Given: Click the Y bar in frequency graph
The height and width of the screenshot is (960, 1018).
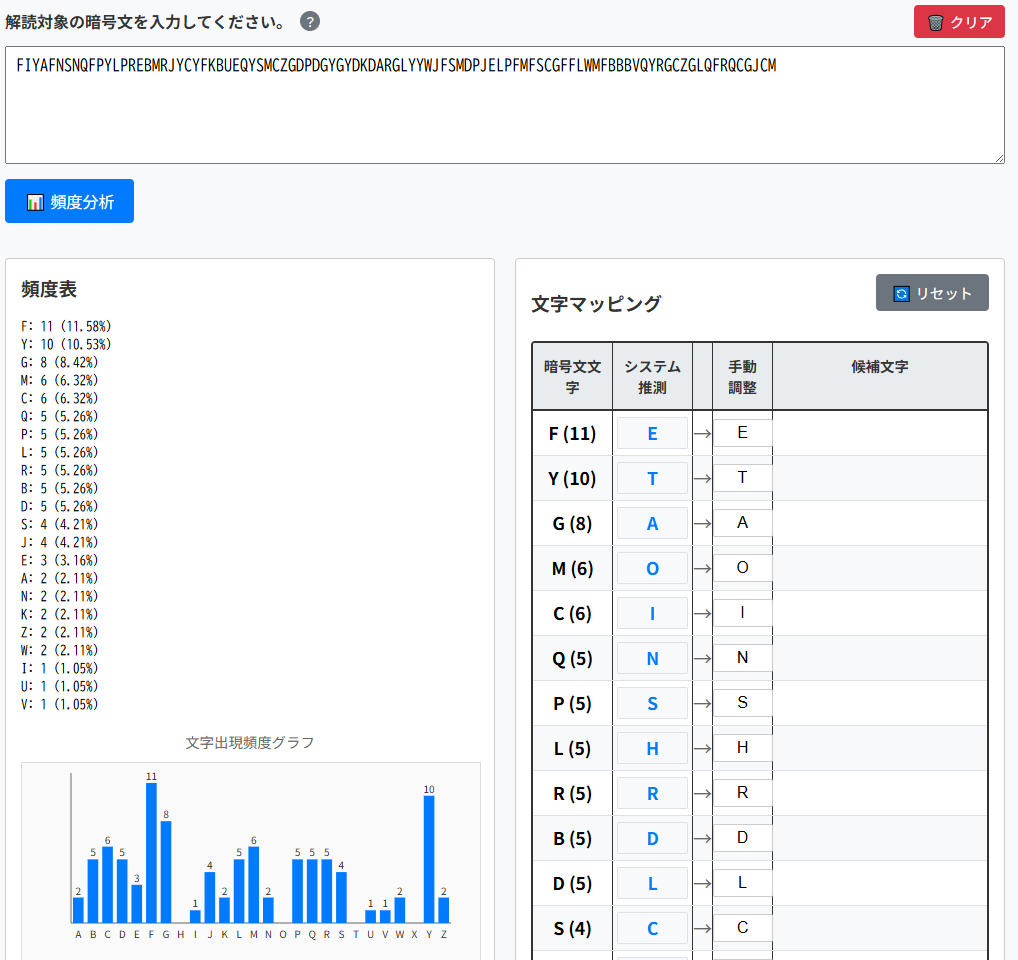Looking at the screenshot, I should 429,859.
